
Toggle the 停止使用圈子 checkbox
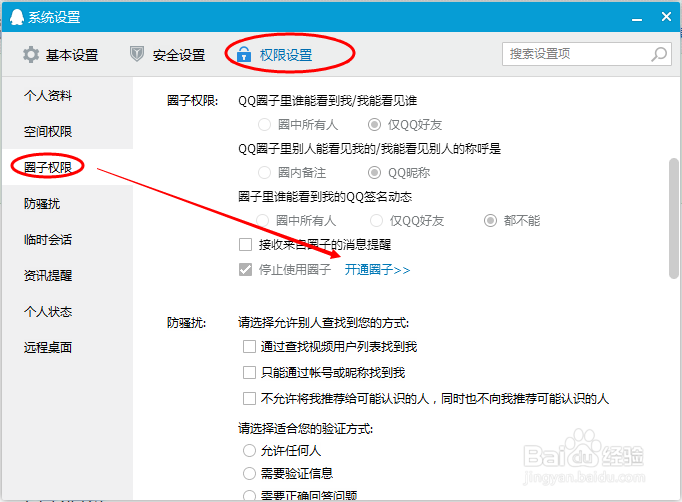245,270
